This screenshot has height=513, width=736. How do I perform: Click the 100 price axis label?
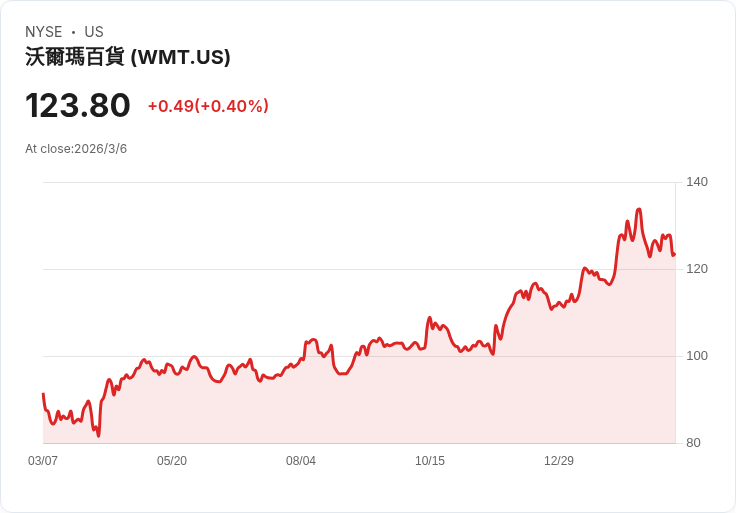[x=697, y=356]
